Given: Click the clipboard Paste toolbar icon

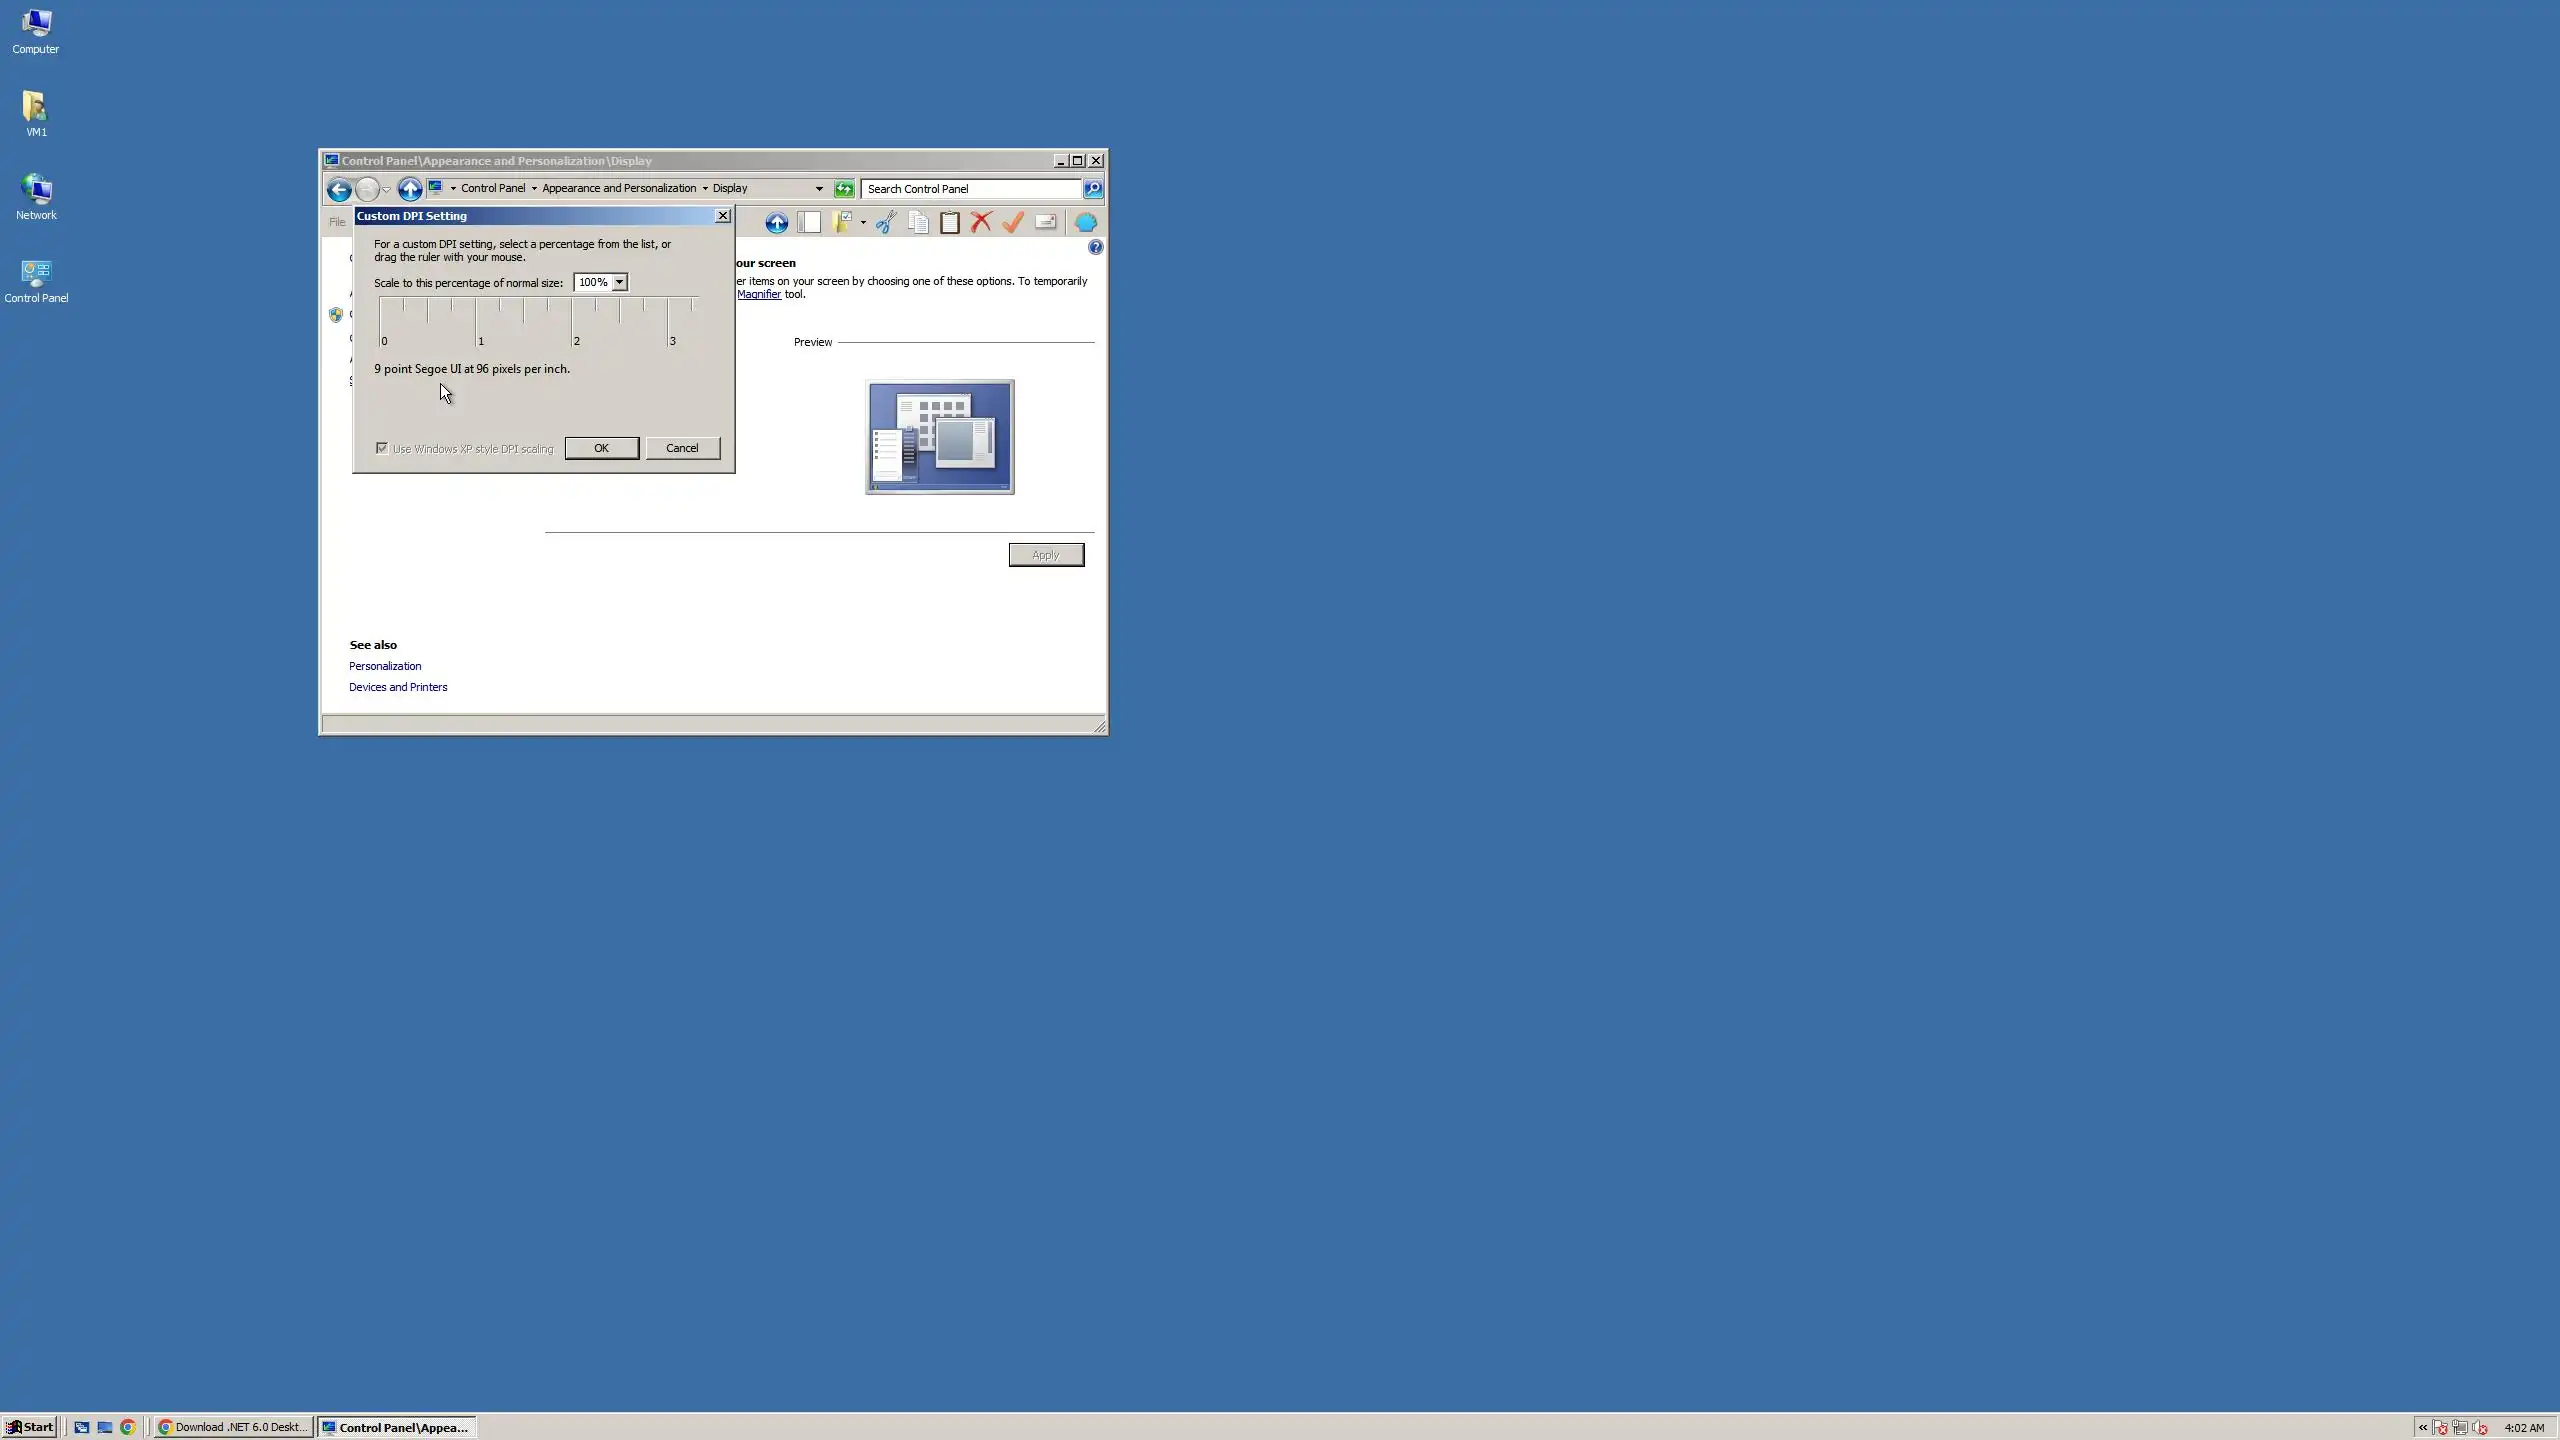Looking at the screenshot, I should click(950, 222).
